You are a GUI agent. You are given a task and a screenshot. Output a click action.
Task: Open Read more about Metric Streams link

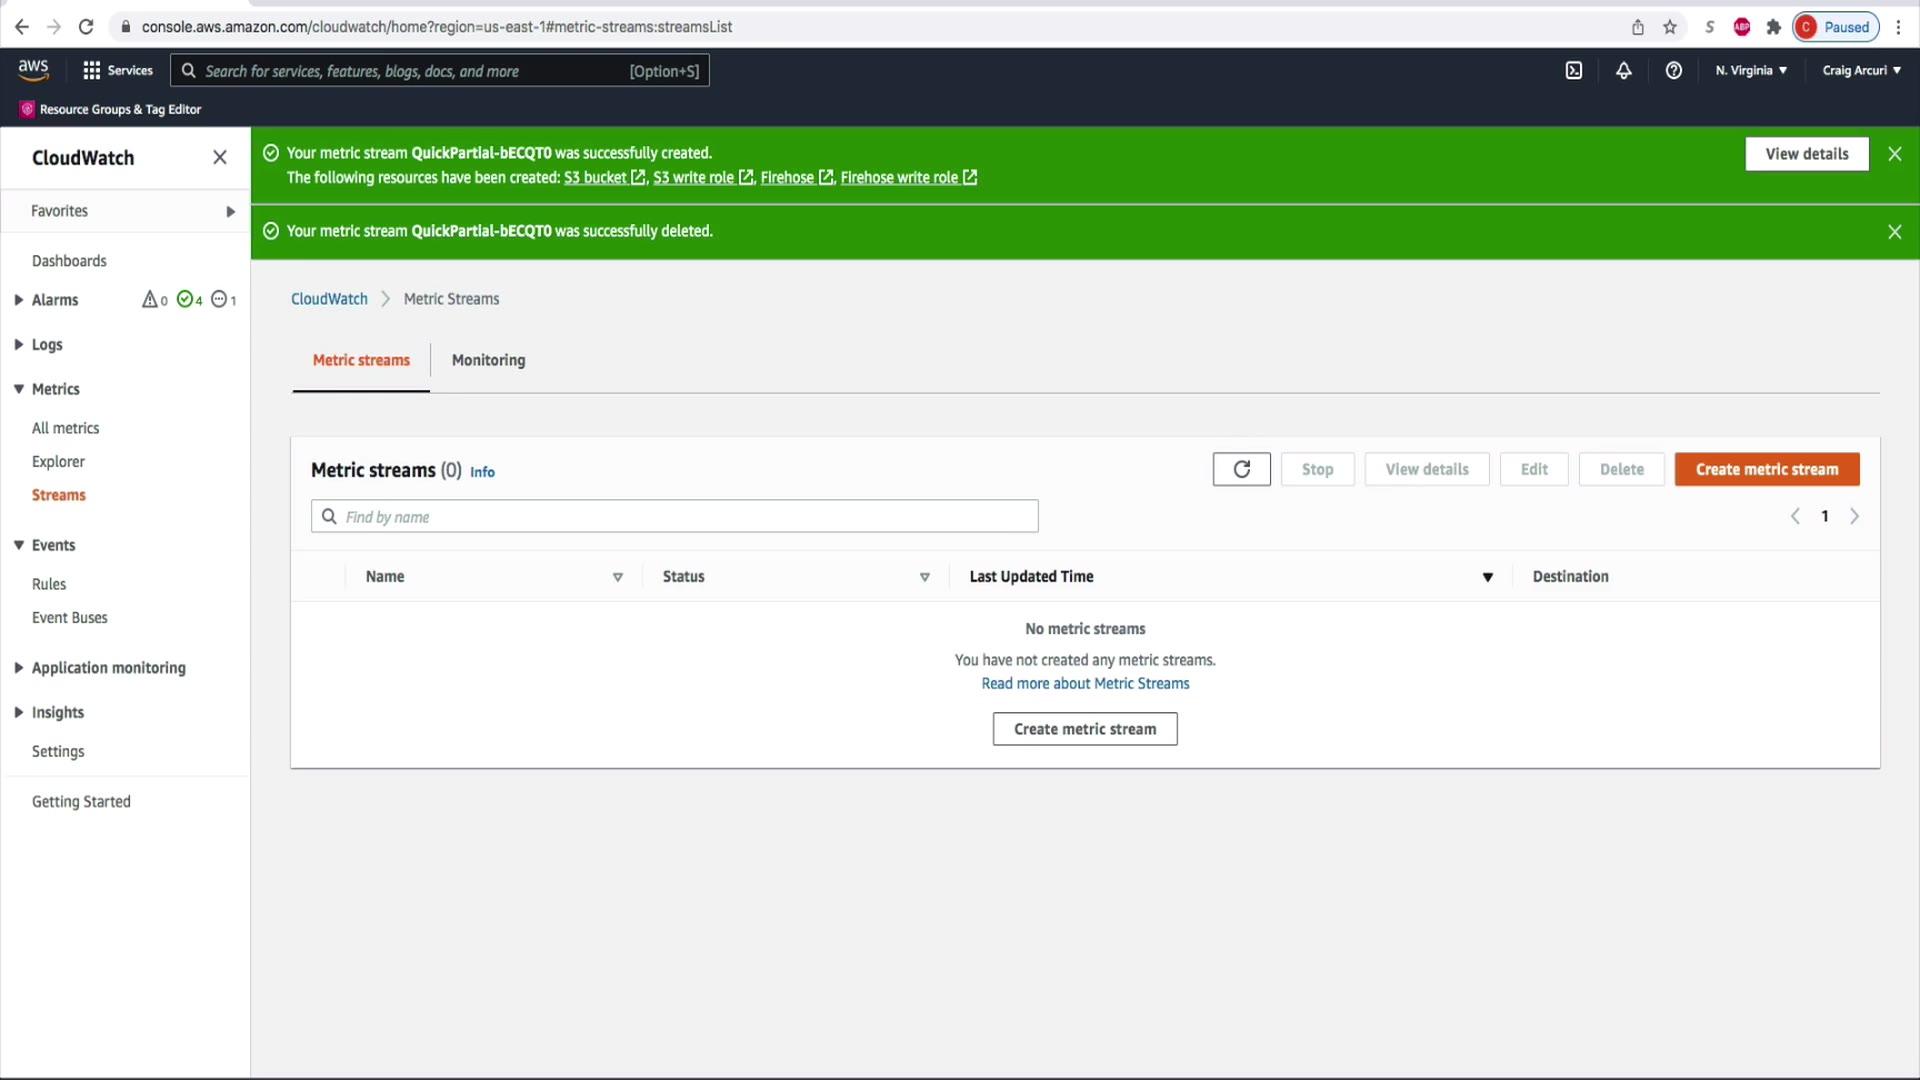pyautogui.click(x=1085, y=684)
